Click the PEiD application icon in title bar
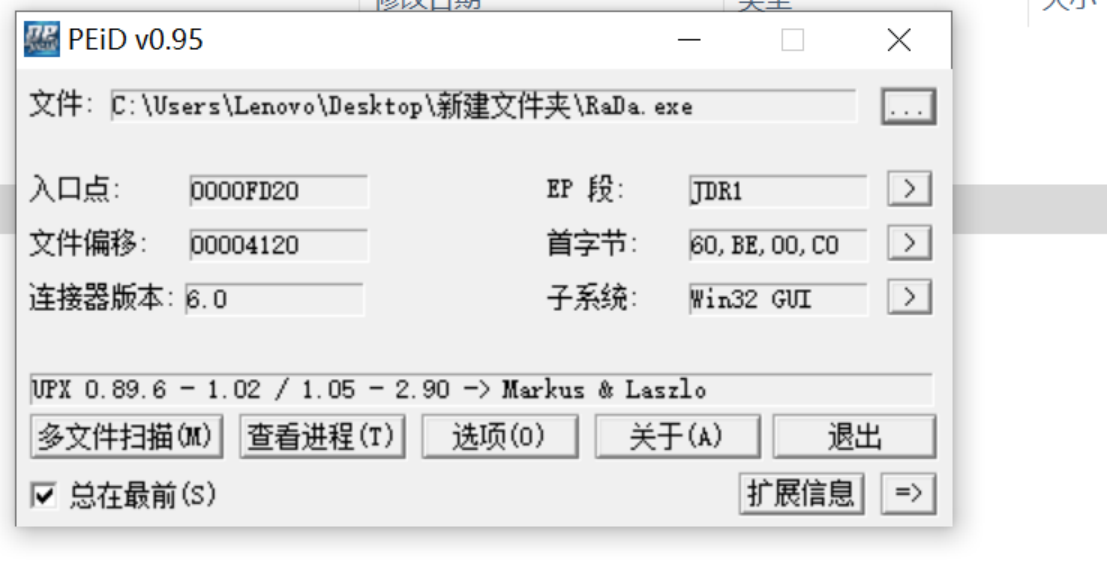This screenshot has width=1107, height=582. [42, 39]
